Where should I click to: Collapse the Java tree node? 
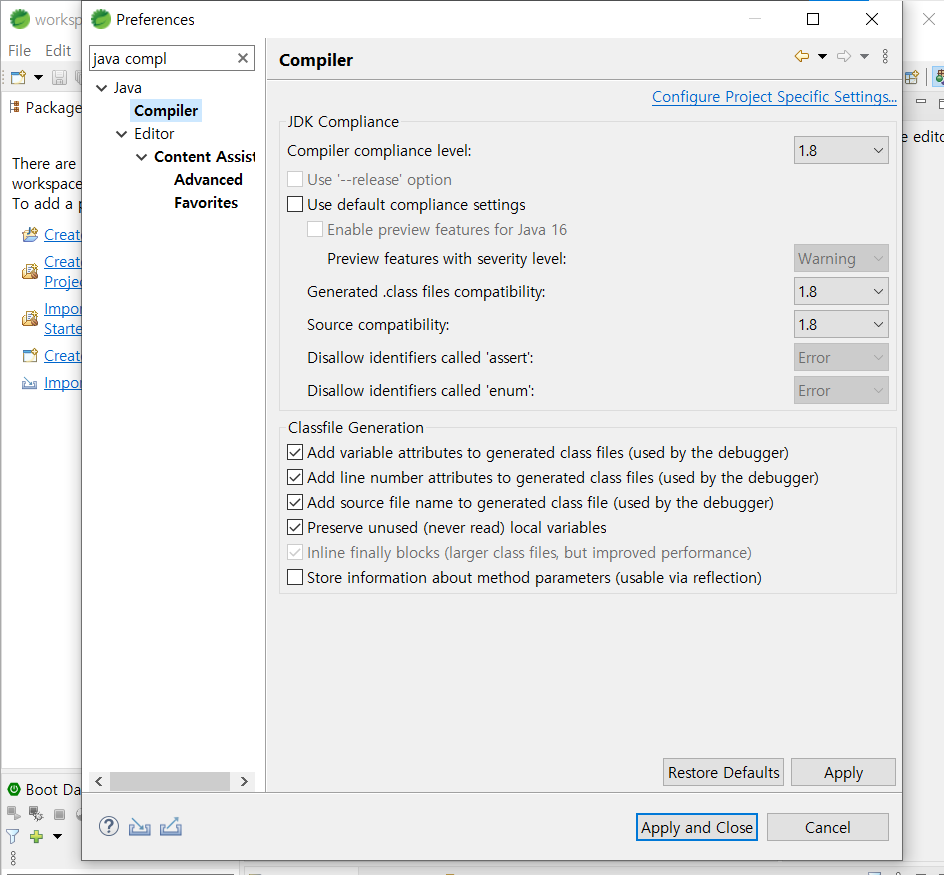102,88
